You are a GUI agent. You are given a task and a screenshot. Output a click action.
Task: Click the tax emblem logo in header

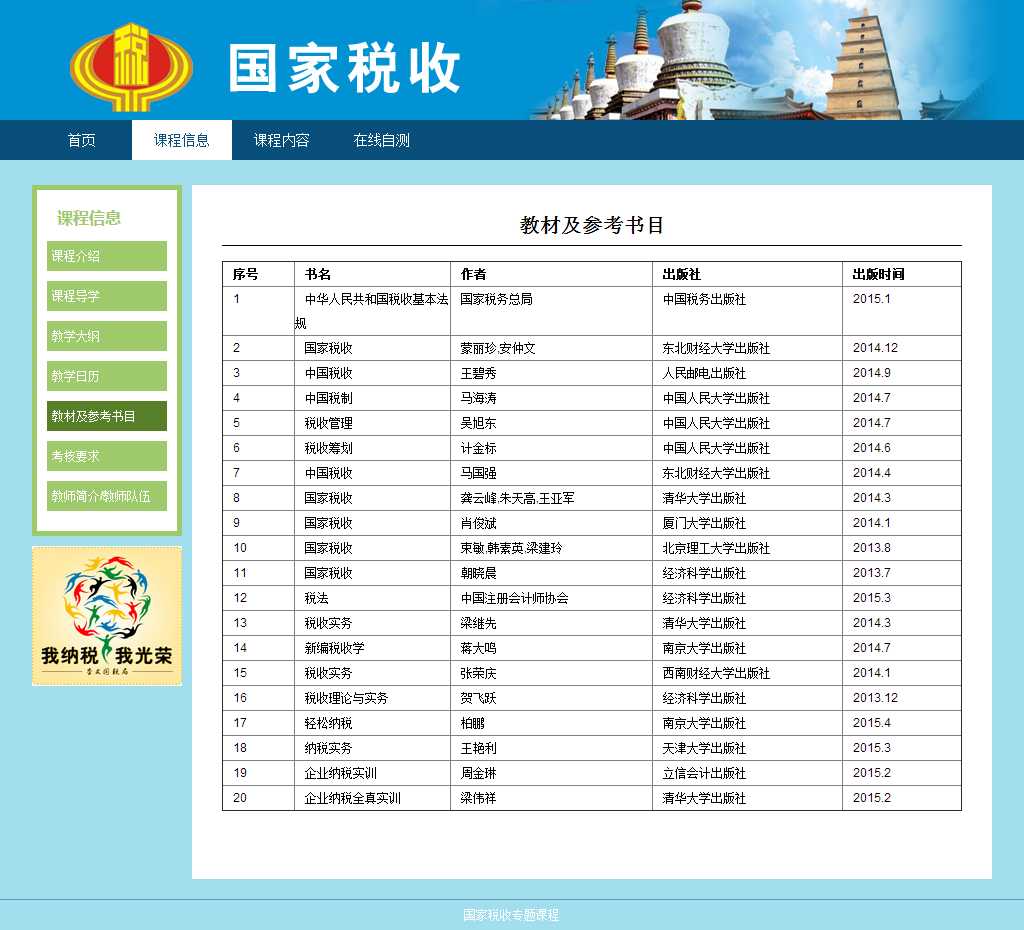[x=131, y=67]
